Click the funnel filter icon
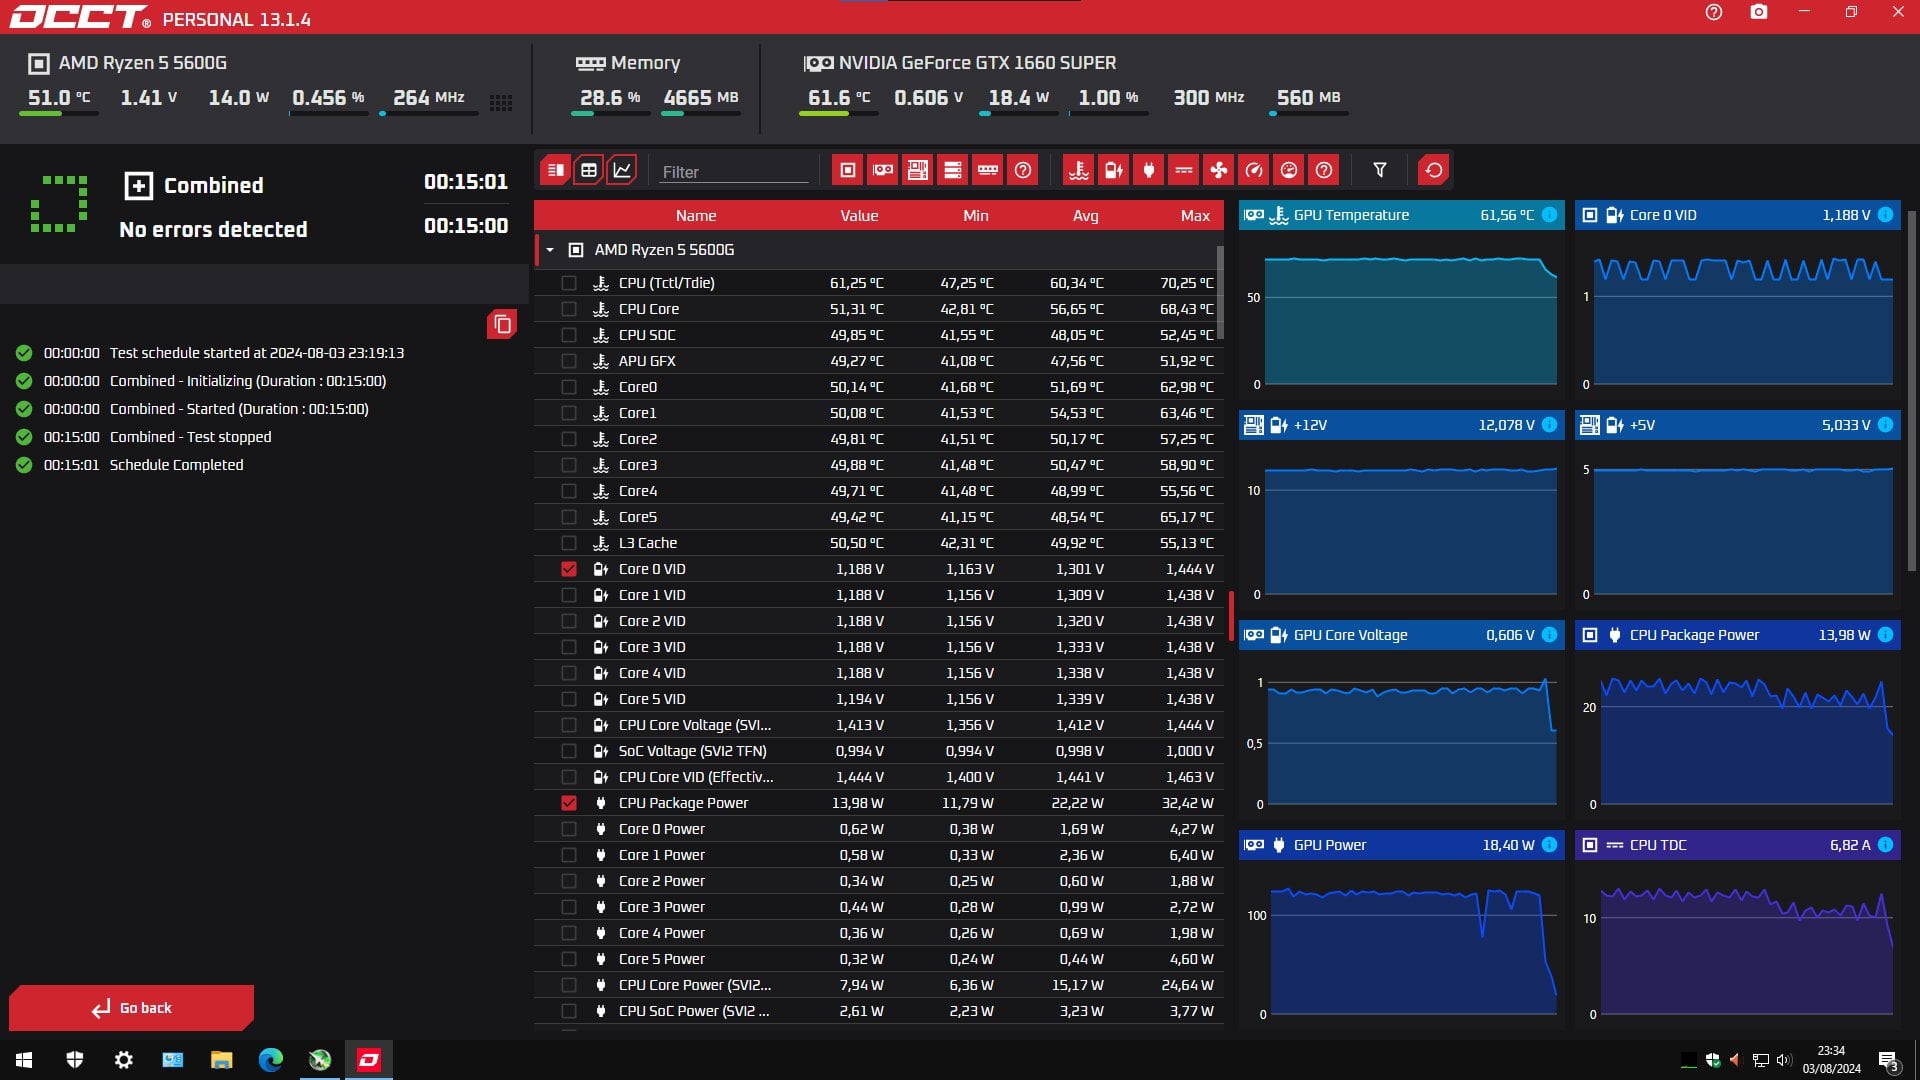This screenshot has height=1080, width=1920. click(x=1380, y=170)
